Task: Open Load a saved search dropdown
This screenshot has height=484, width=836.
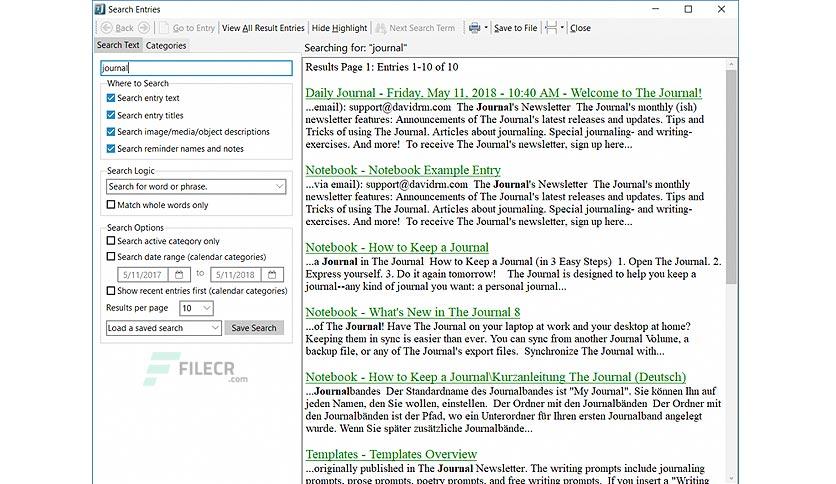Action: pos(164,328)
